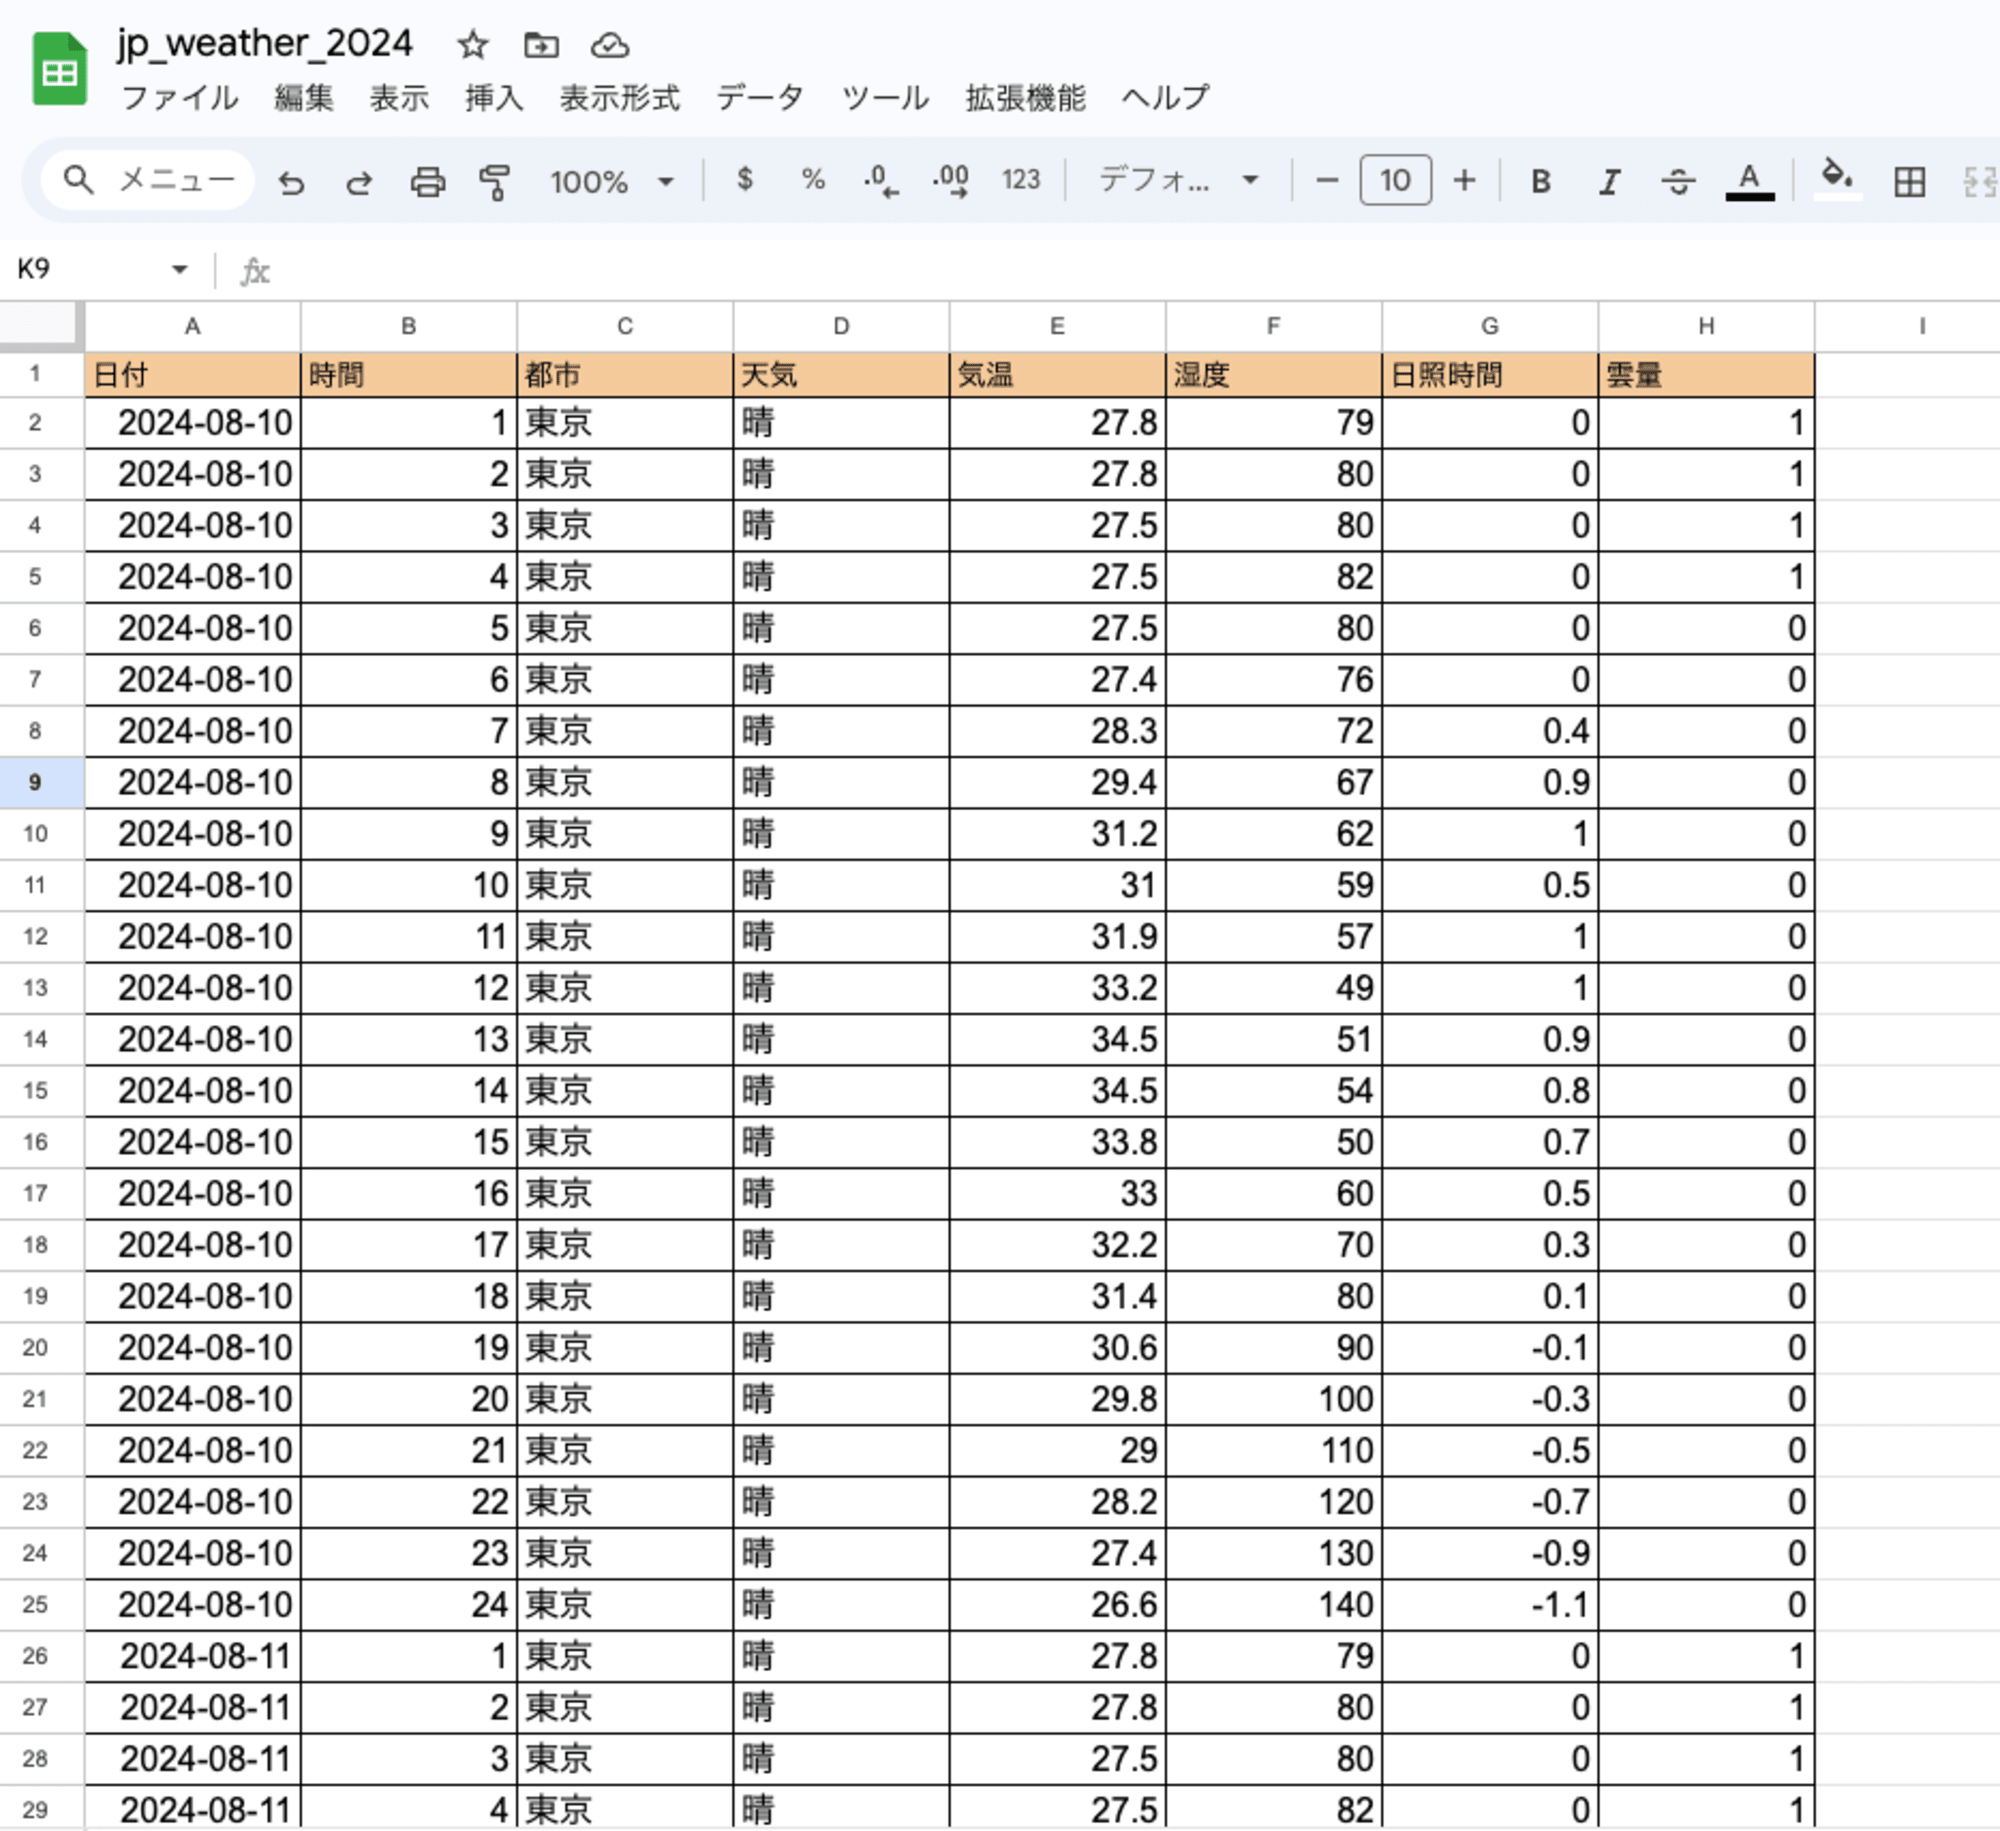Open the Google Sheets home icon
2000x1831 pixels.
(60, 68)
